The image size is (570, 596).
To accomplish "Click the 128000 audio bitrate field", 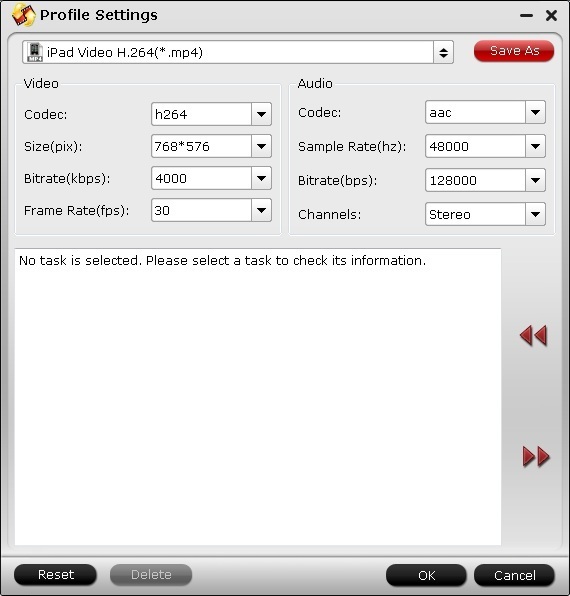I will [x=475, y=180].
